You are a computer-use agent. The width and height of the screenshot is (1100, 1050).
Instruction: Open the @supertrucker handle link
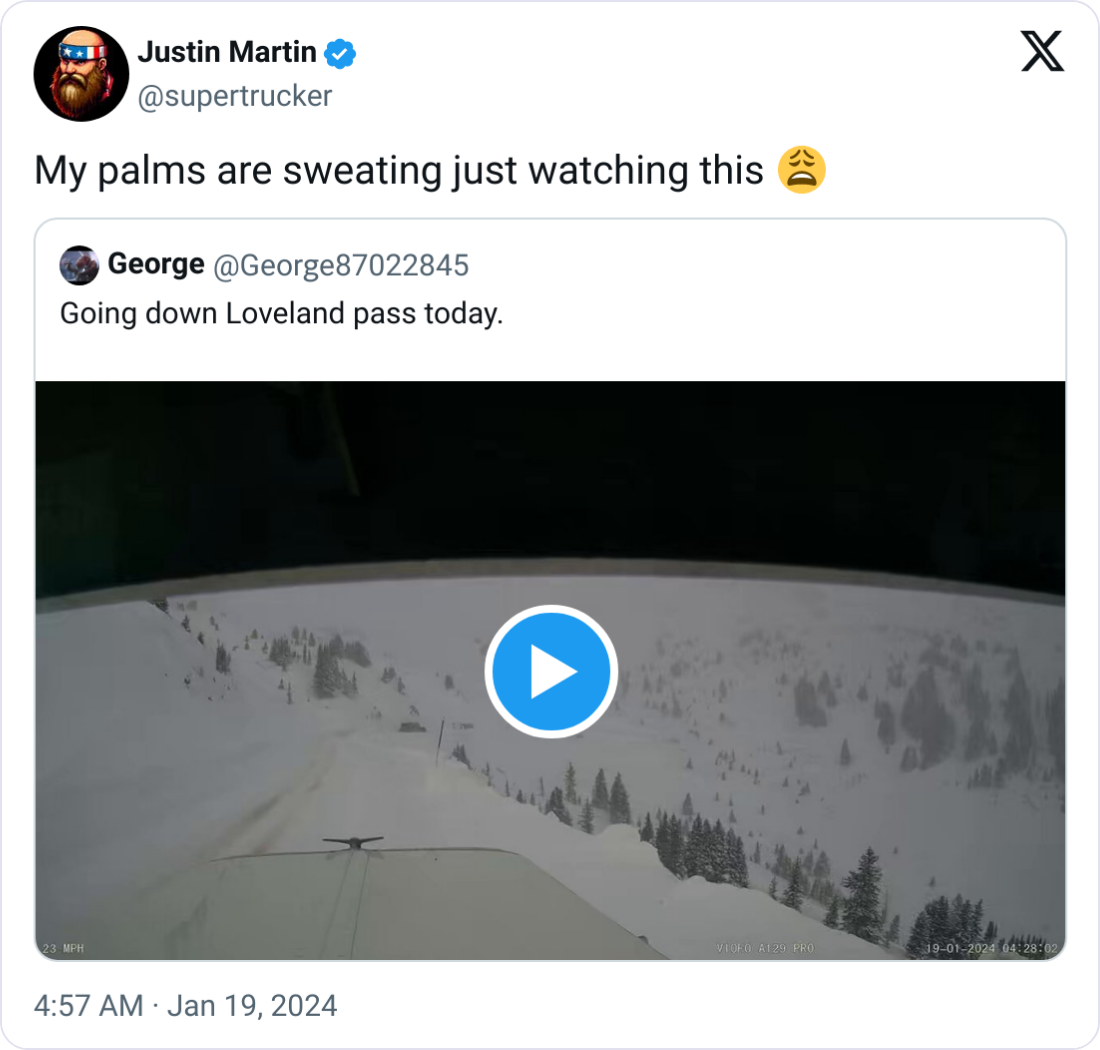coord(234,96)
